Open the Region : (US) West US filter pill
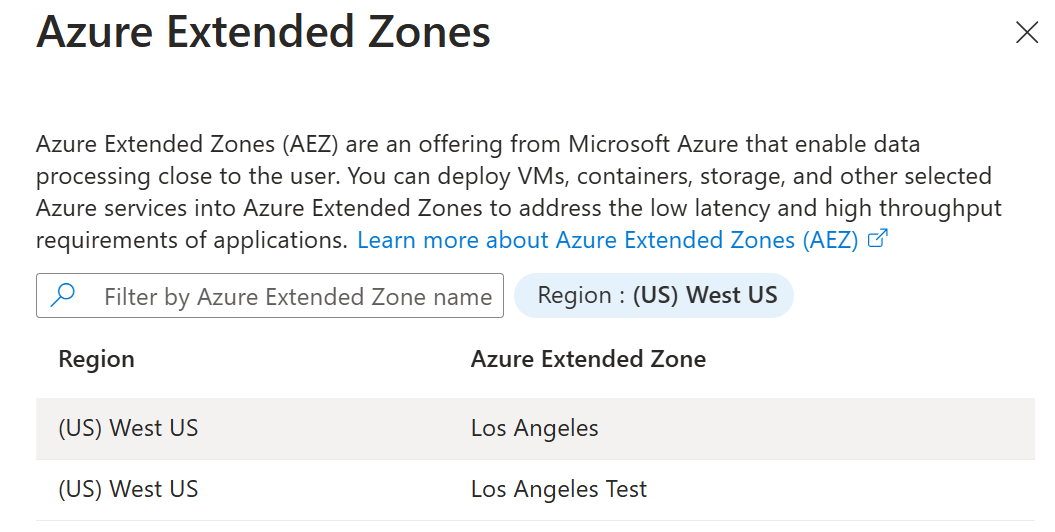The height and width of the screenshot is (532, 1055). [x=653, y=296]
